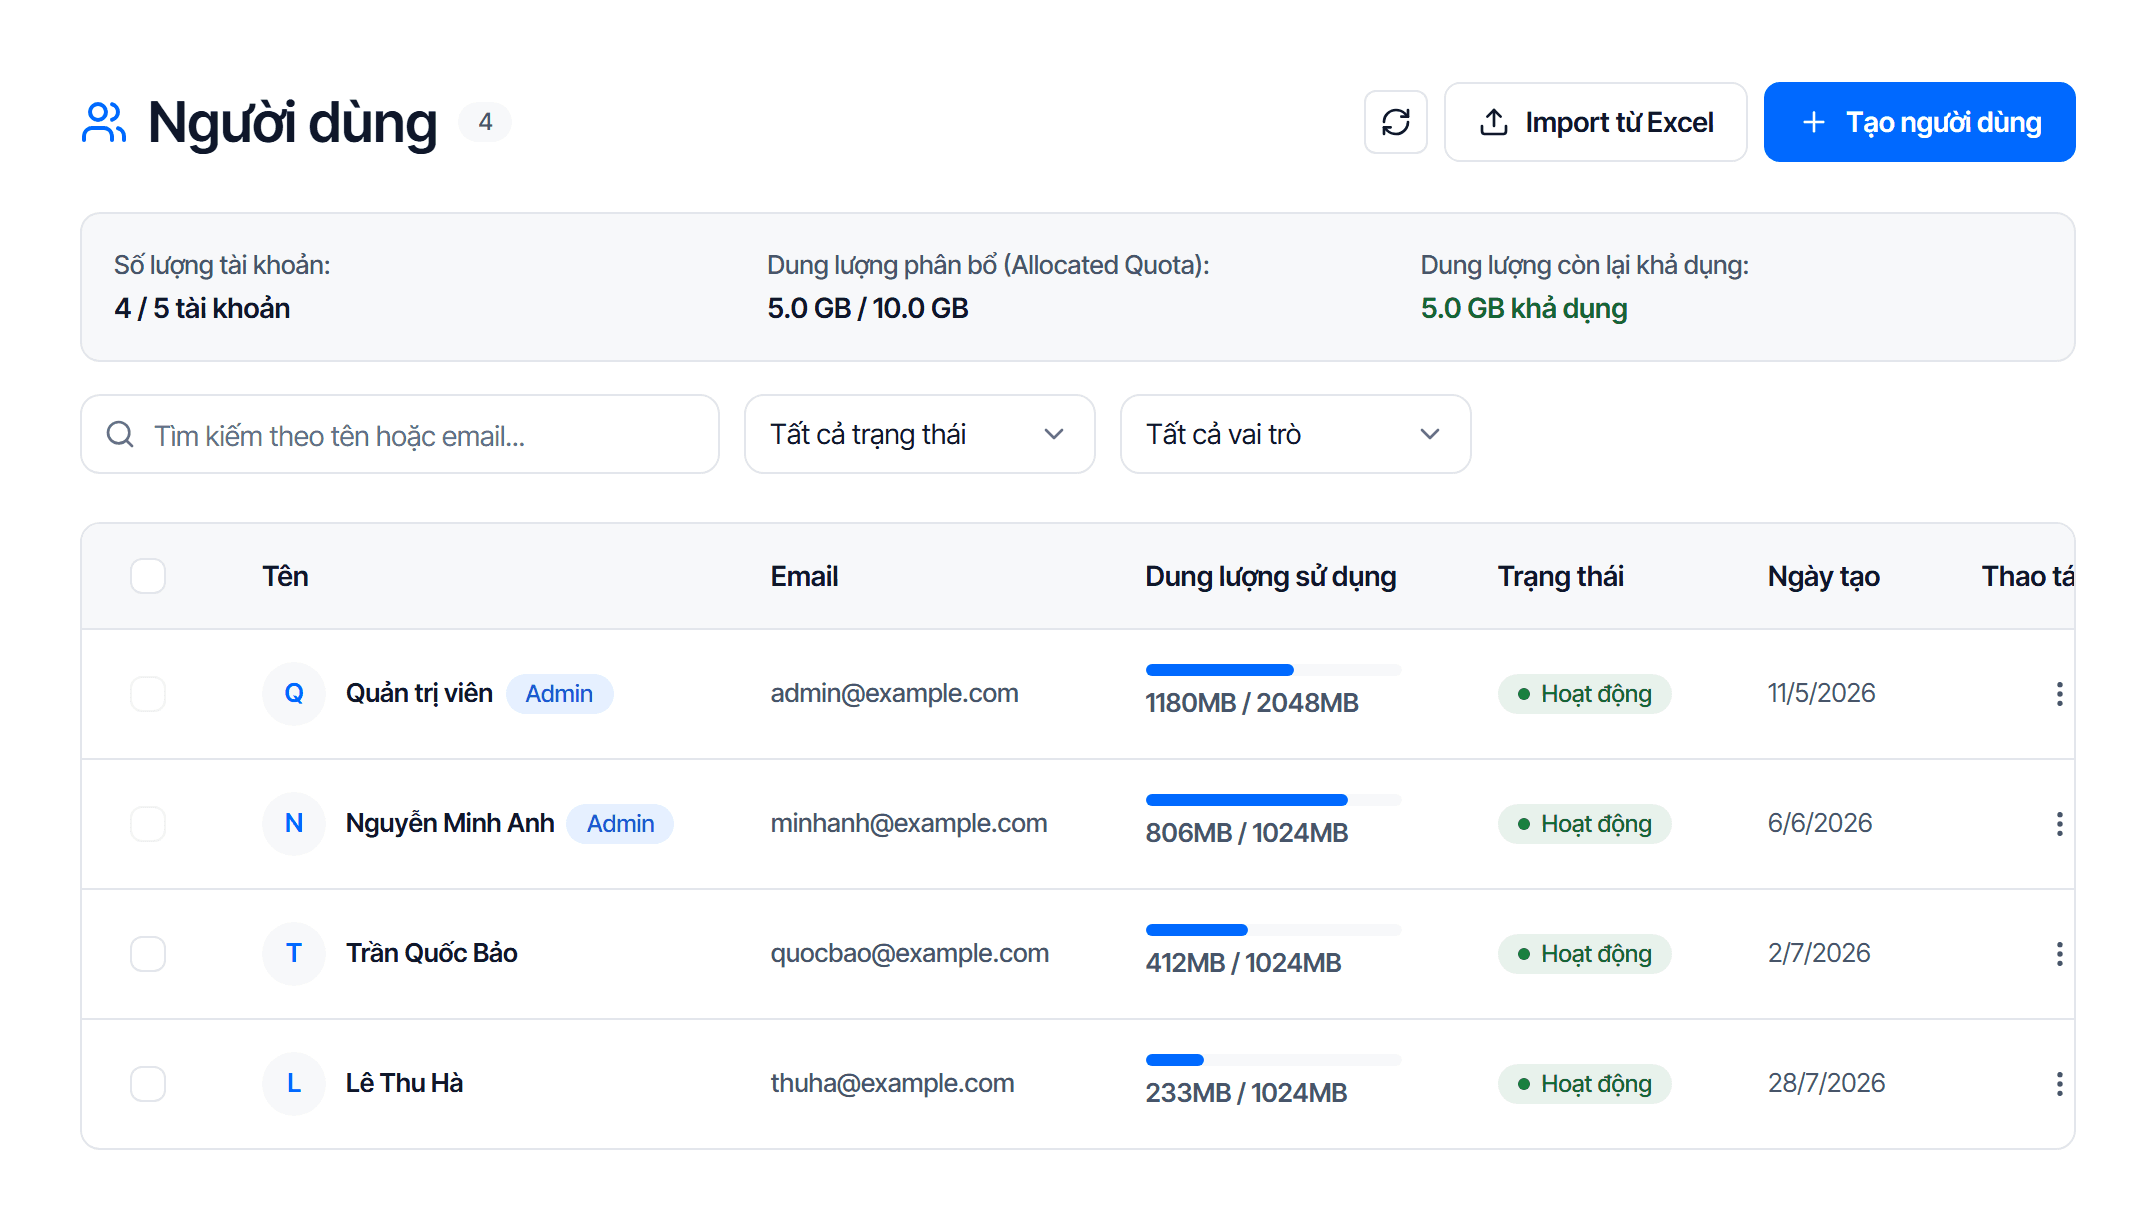Click the Tên column header

coord(285,577)
